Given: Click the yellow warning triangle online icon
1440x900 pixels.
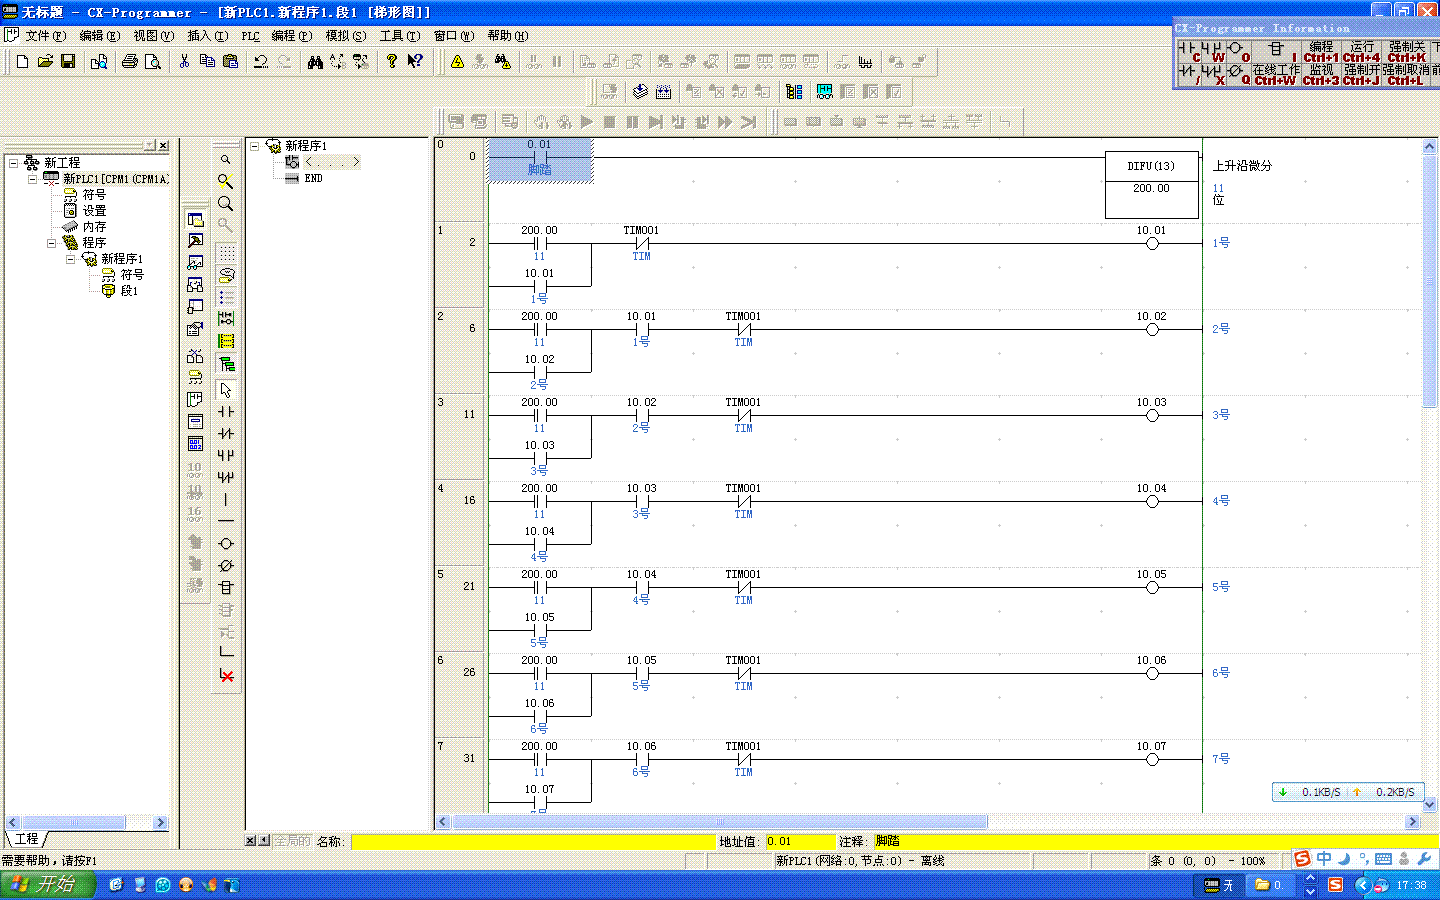Looking at the screenshot, I should 457,62.
